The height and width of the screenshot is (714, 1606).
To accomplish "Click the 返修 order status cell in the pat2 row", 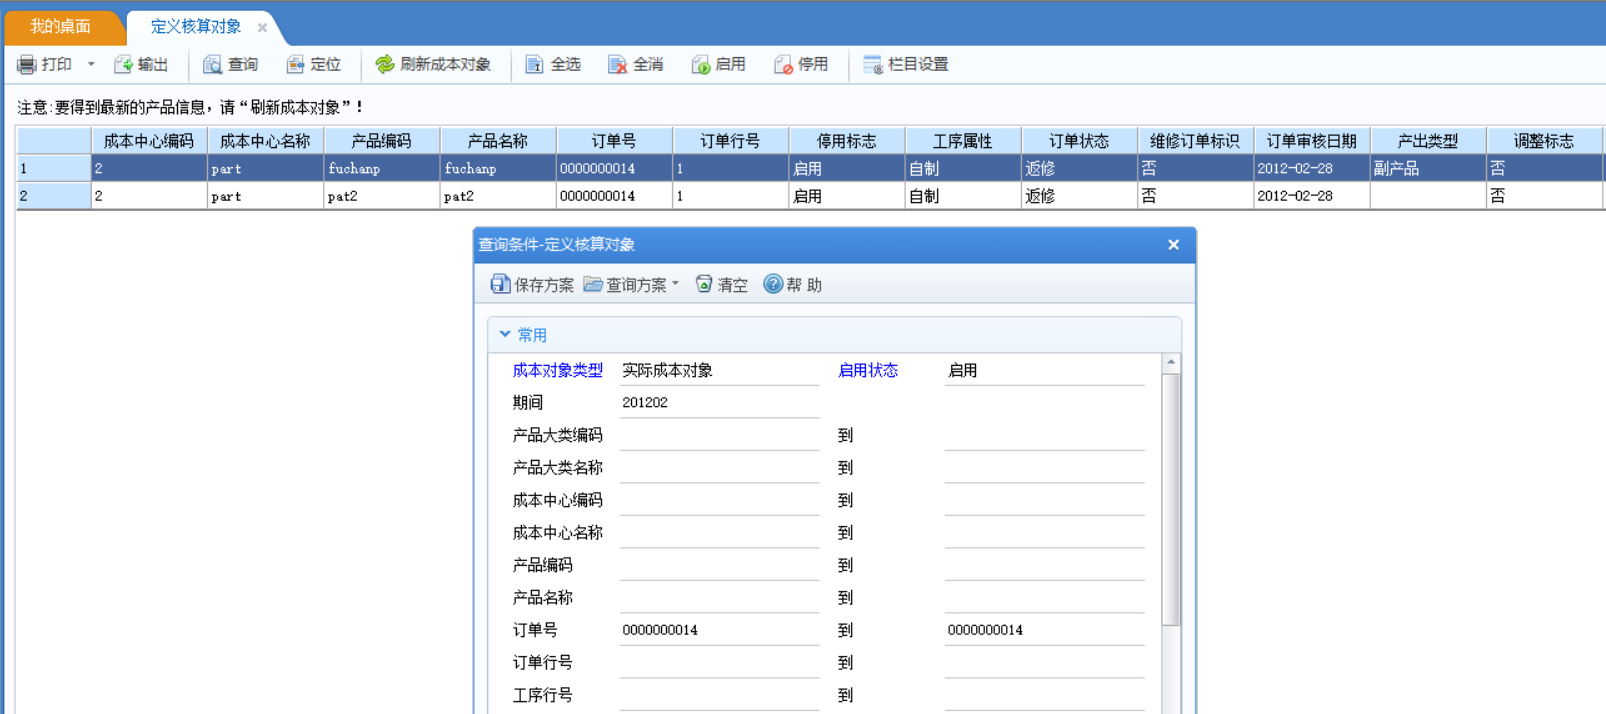I will (1079, 196).
